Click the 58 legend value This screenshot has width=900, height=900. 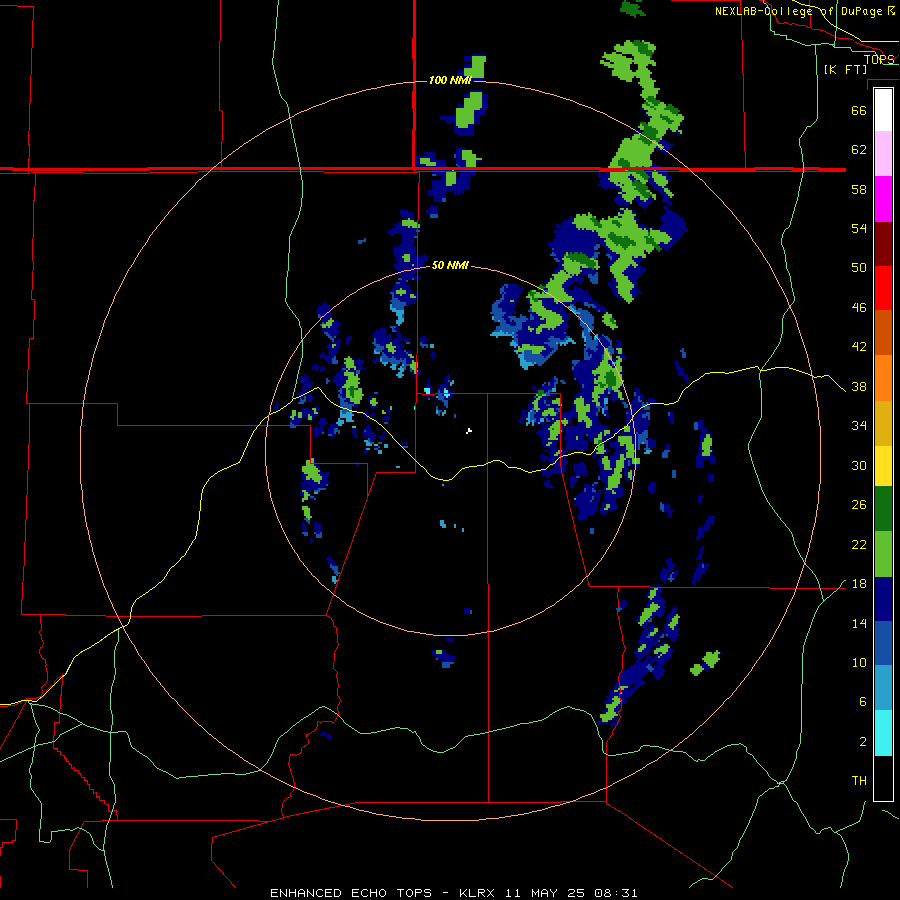(x=859, y=189)
